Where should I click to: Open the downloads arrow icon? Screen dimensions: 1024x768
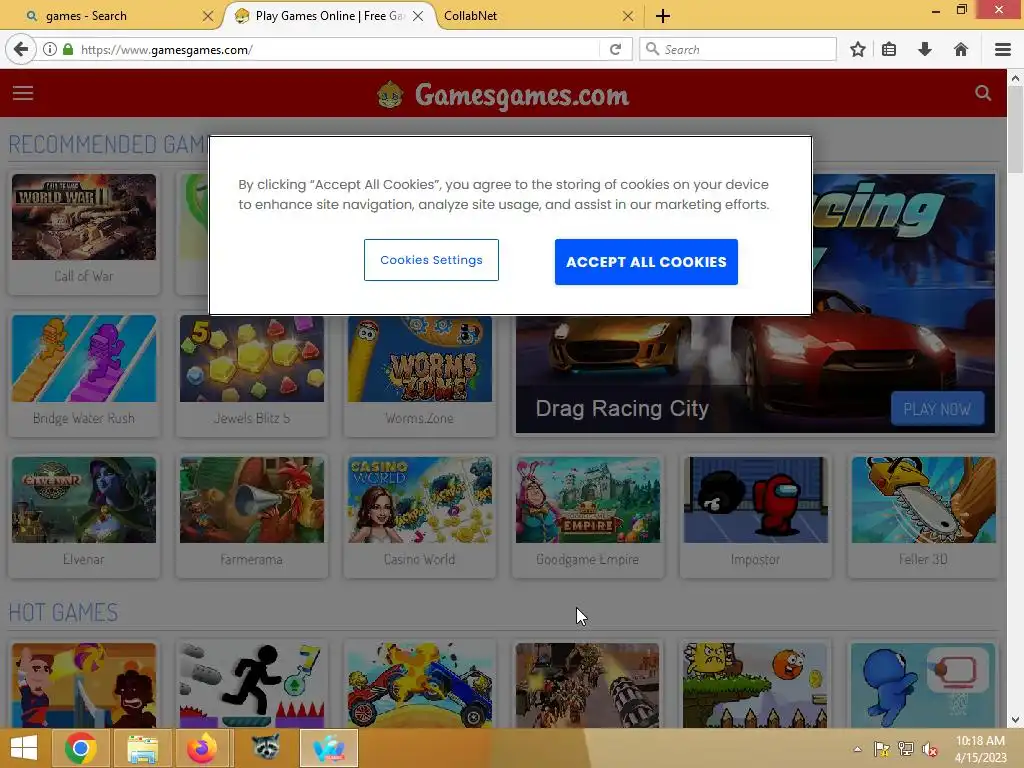(925, 50)
